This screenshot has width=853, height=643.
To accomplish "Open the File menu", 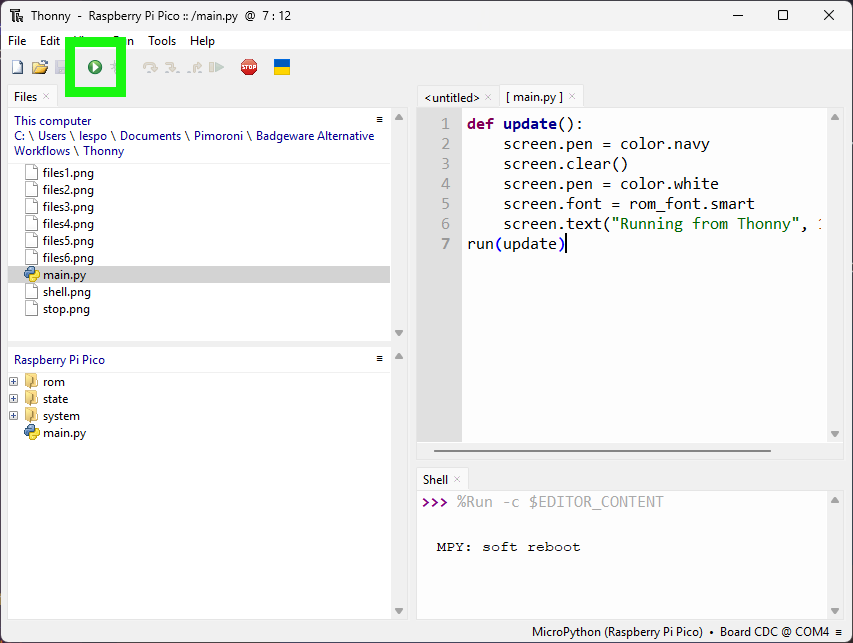I will point(17,41).
